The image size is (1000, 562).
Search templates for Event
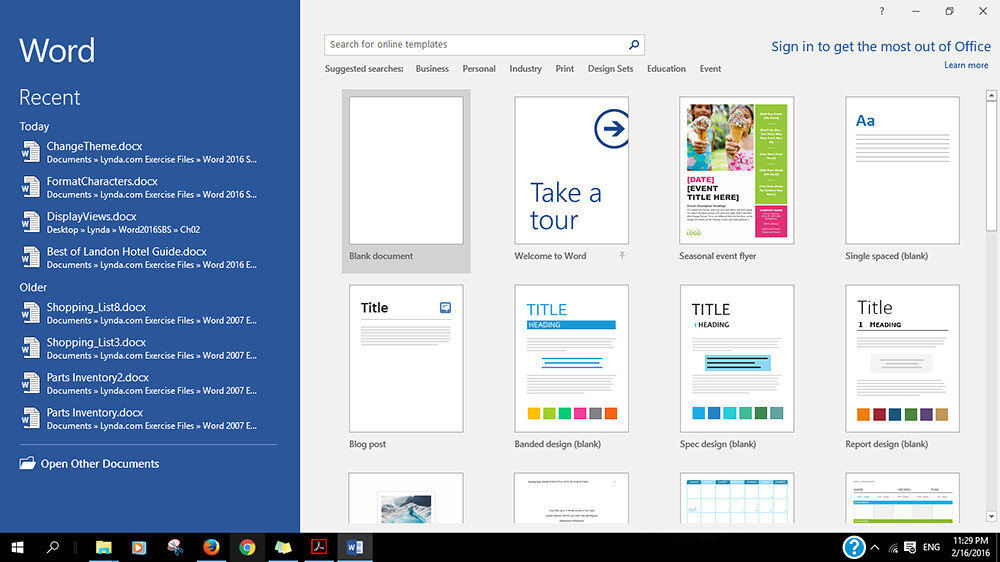click(710, 69)
